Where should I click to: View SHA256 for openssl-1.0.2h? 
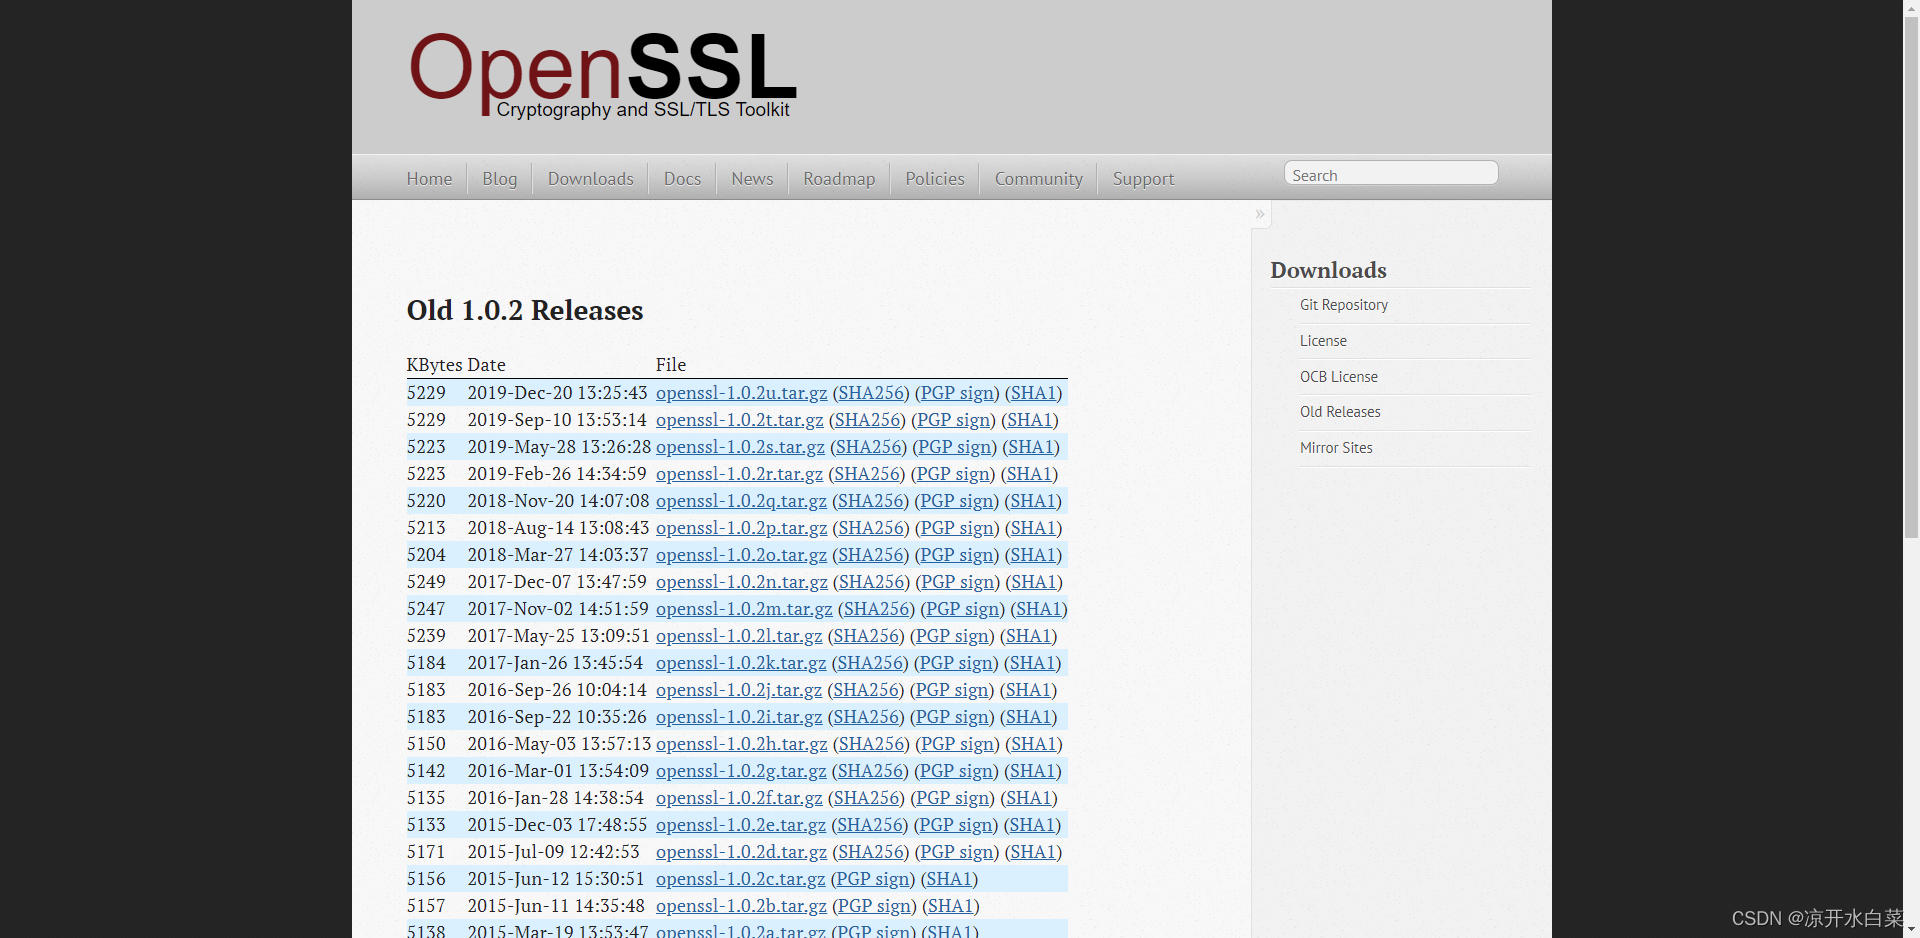click(x=871, y=744)
